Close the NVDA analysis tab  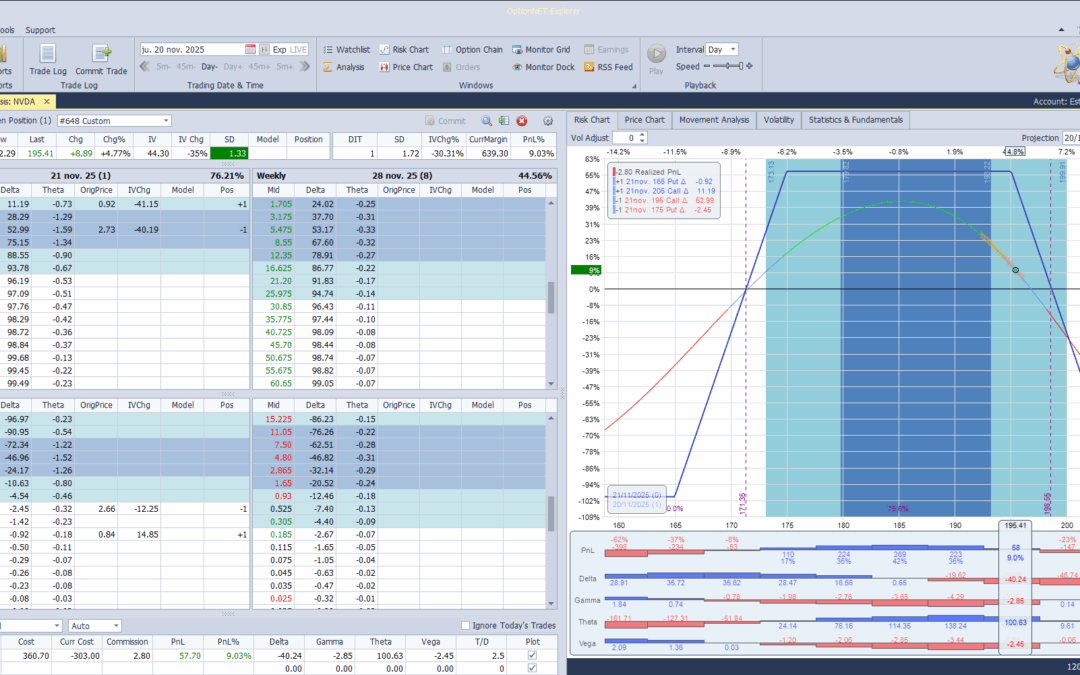(47, 101)
